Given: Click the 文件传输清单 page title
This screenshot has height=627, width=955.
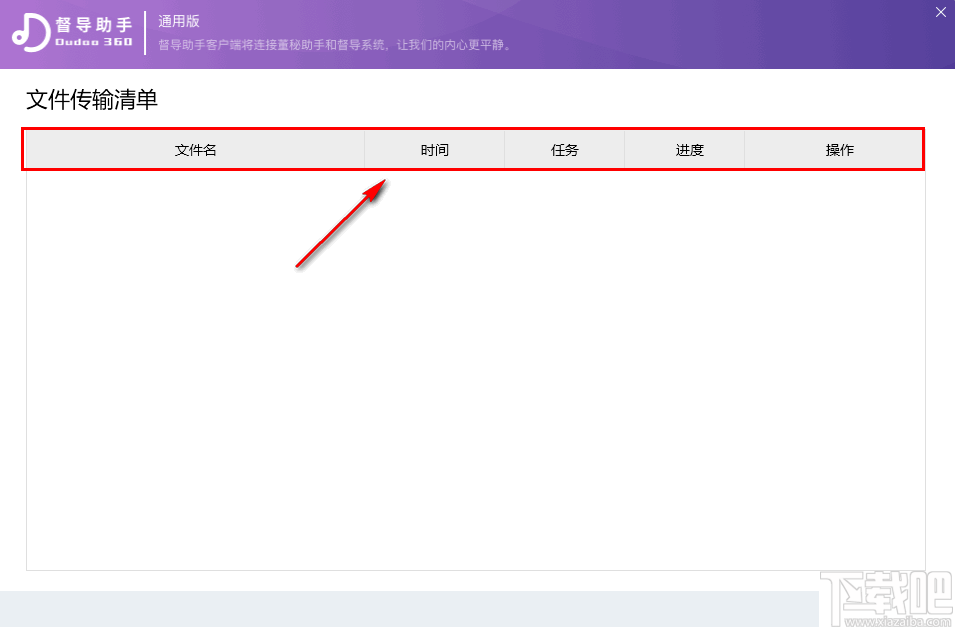Looking at the screenshot, I should pyautogui.click(x=91, y=100).
